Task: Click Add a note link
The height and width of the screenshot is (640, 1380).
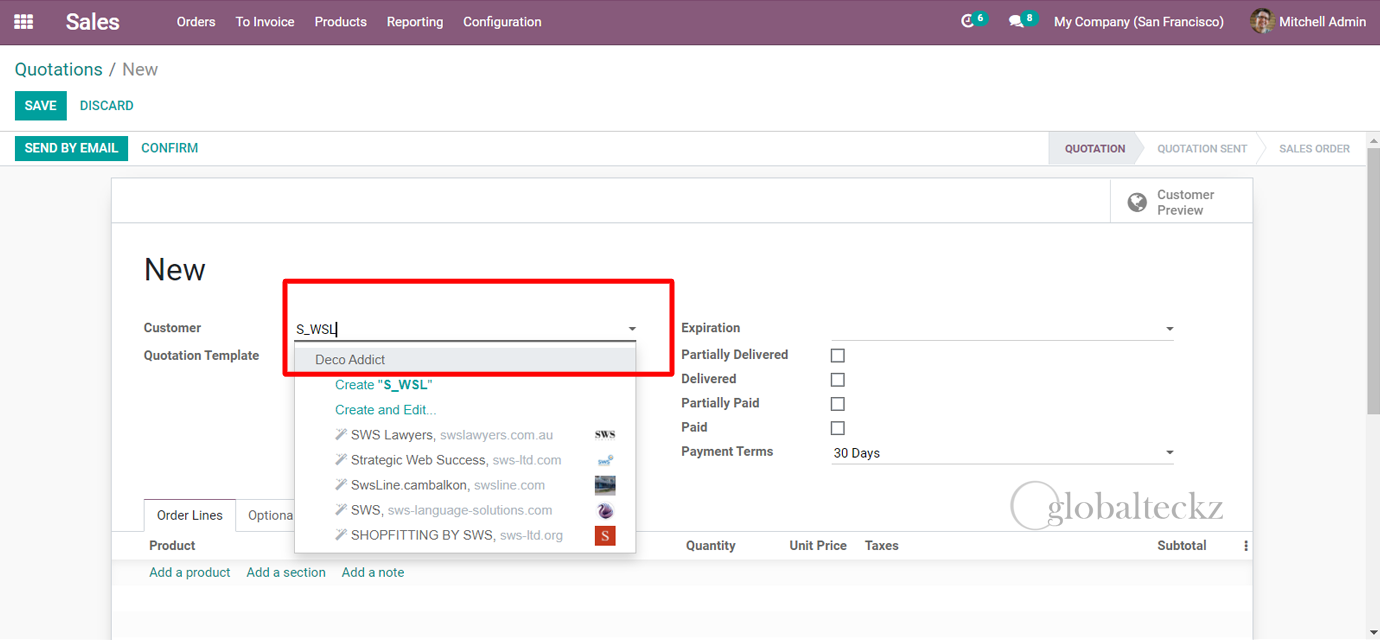Action: click(373, 572)
